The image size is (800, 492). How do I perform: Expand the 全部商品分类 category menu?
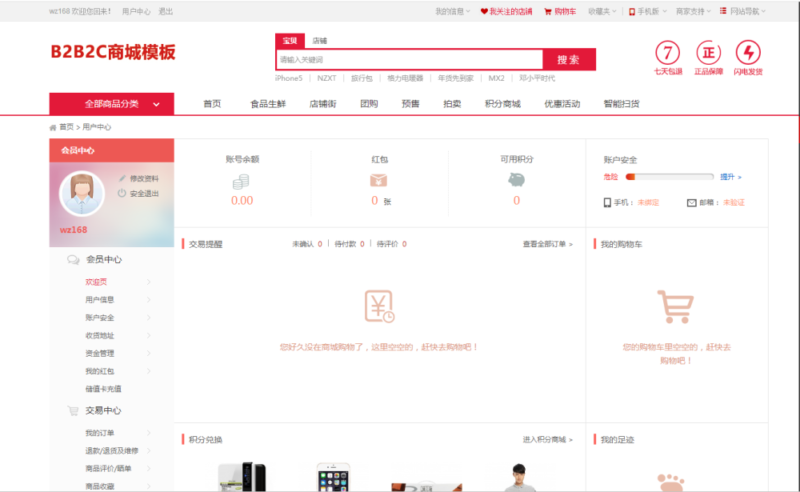[x=112, y=104]
